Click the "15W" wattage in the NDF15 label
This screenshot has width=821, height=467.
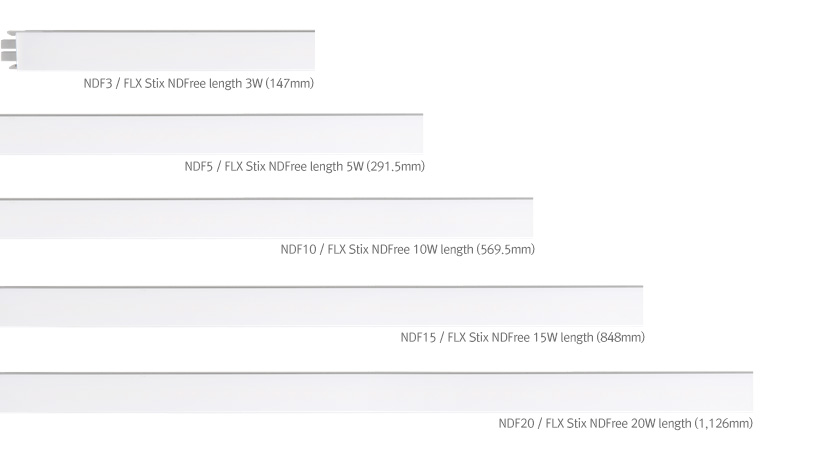tap(545, 337)
